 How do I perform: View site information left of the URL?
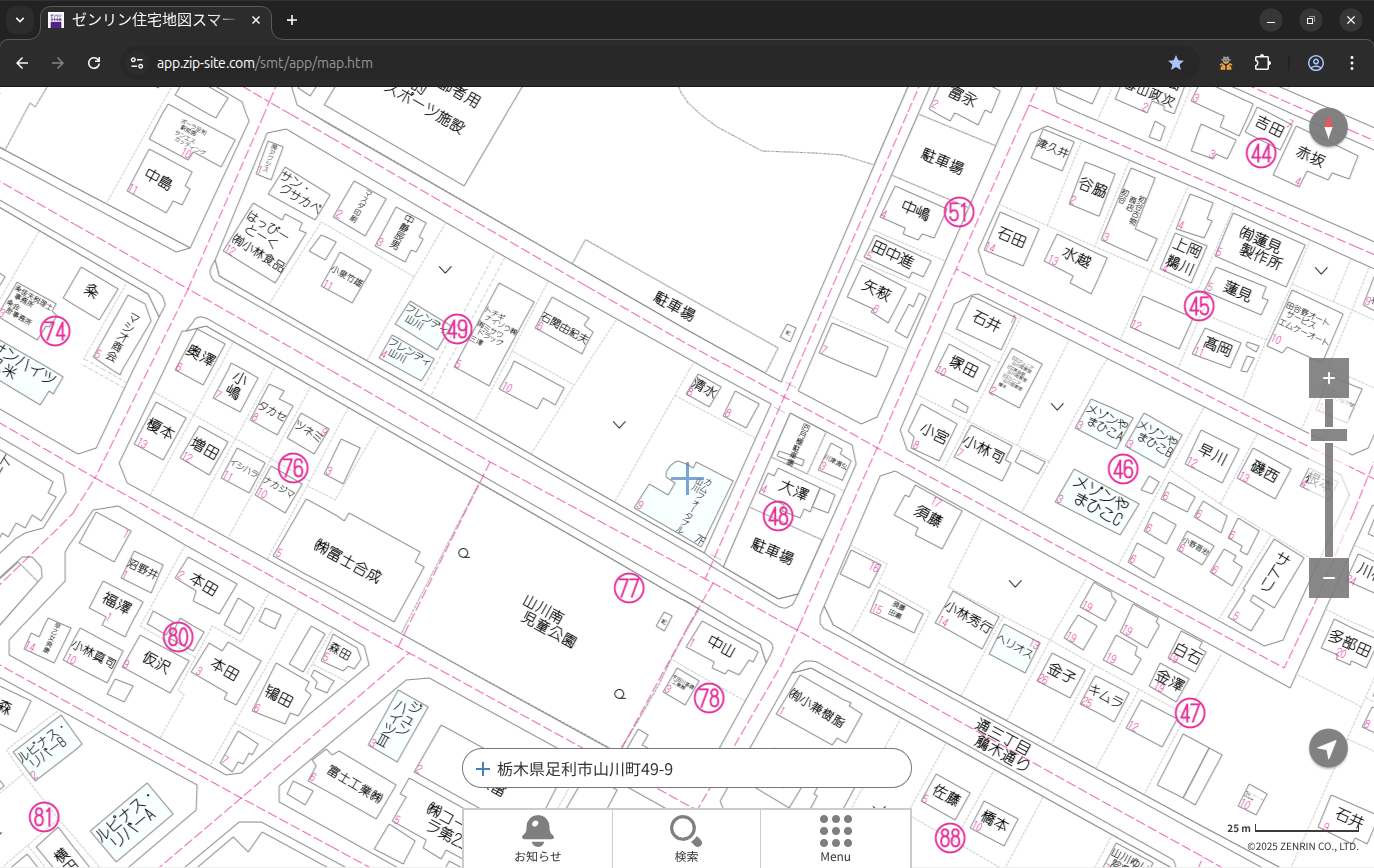coord(137,63)
